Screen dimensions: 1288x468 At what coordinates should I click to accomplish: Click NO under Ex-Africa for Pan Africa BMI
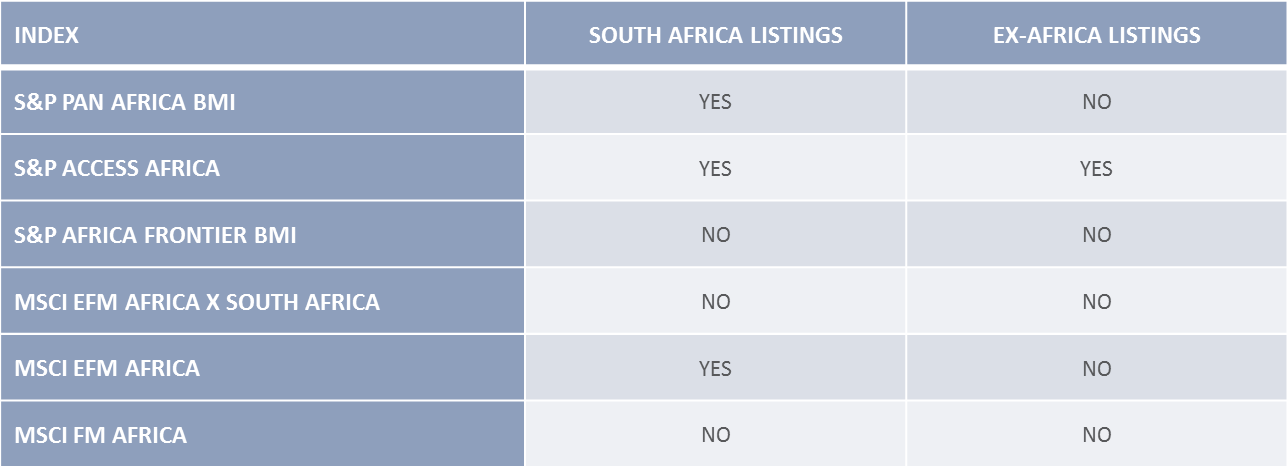pyautogui.click(x=1096, y=102)
